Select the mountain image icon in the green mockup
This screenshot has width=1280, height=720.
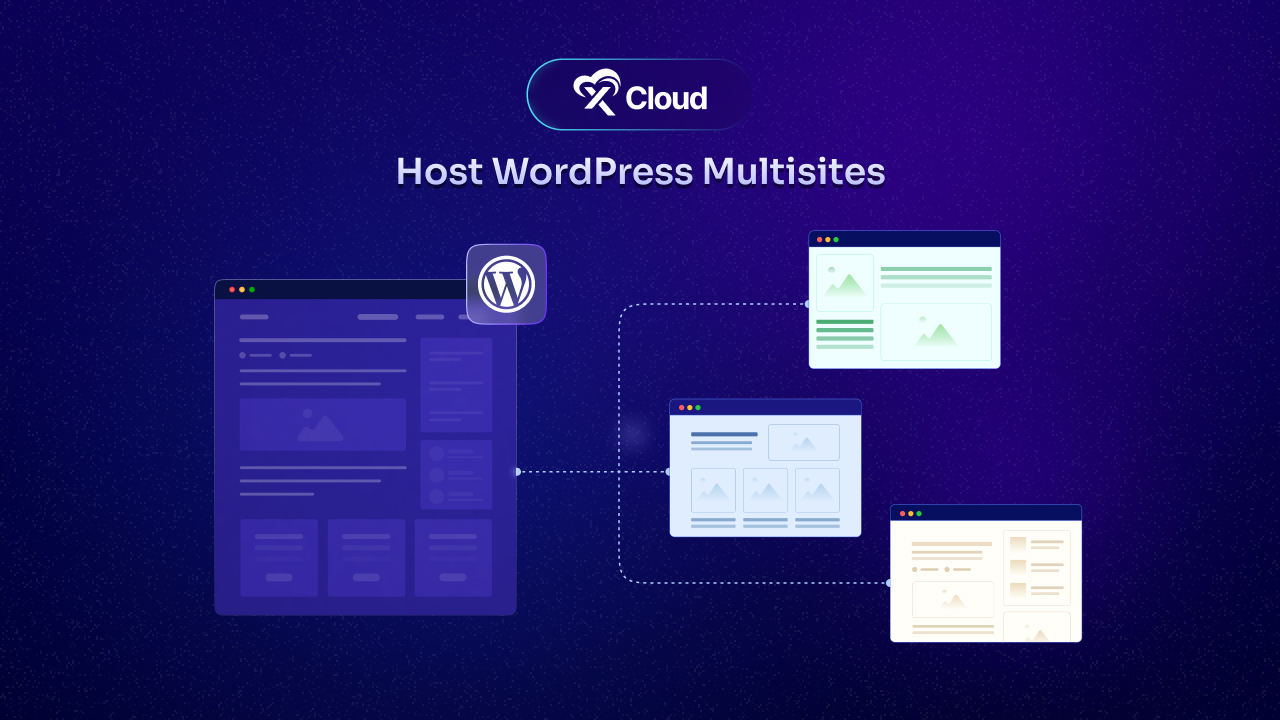(x=844, y=283)
